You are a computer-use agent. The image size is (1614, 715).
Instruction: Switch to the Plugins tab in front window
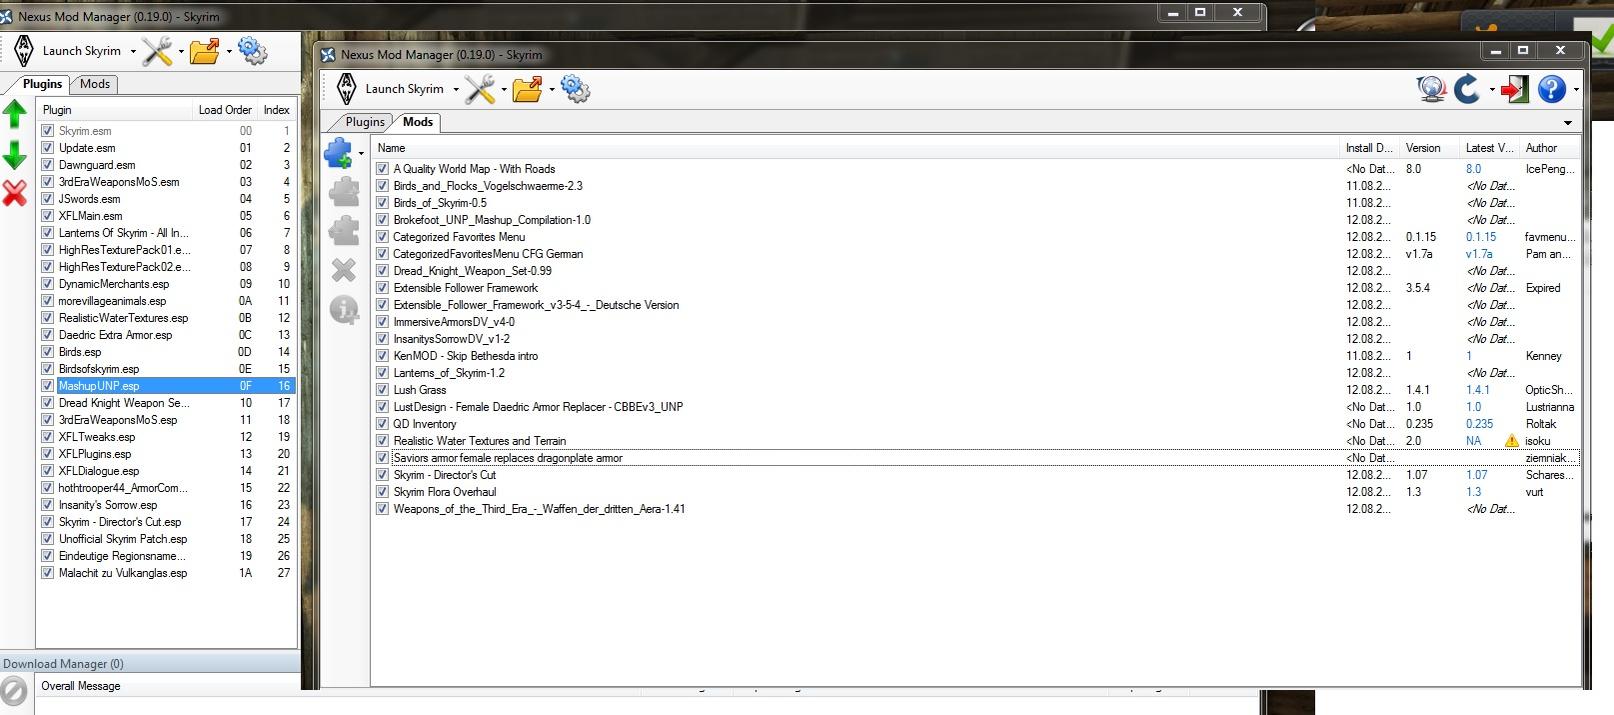365,122
